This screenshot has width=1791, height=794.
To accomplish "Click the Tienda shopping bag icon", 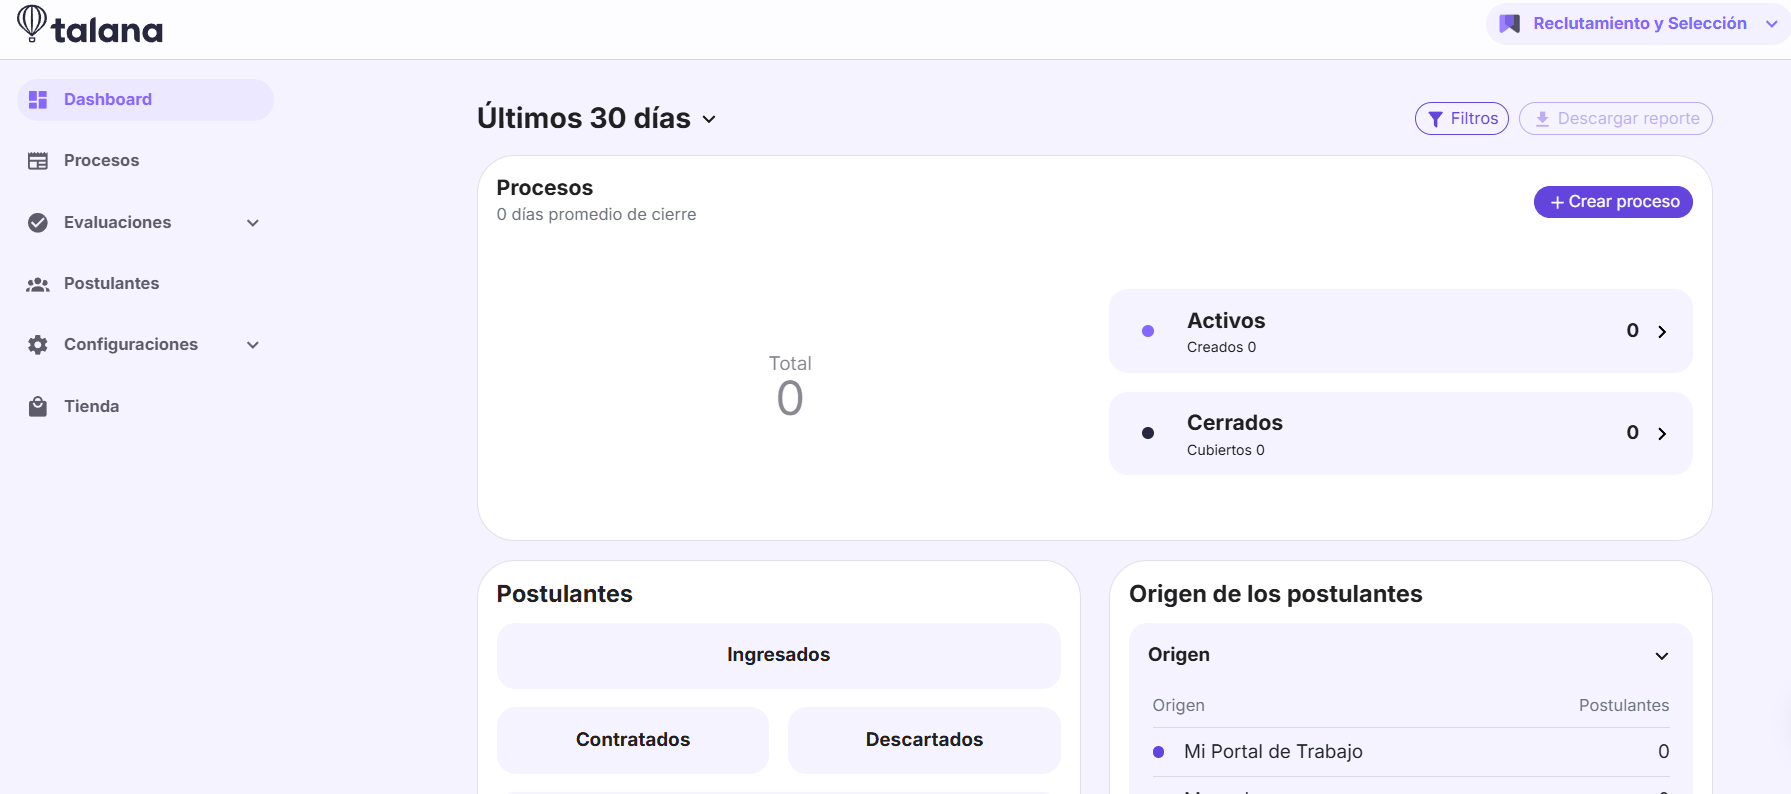I will [x=38, y=406].
